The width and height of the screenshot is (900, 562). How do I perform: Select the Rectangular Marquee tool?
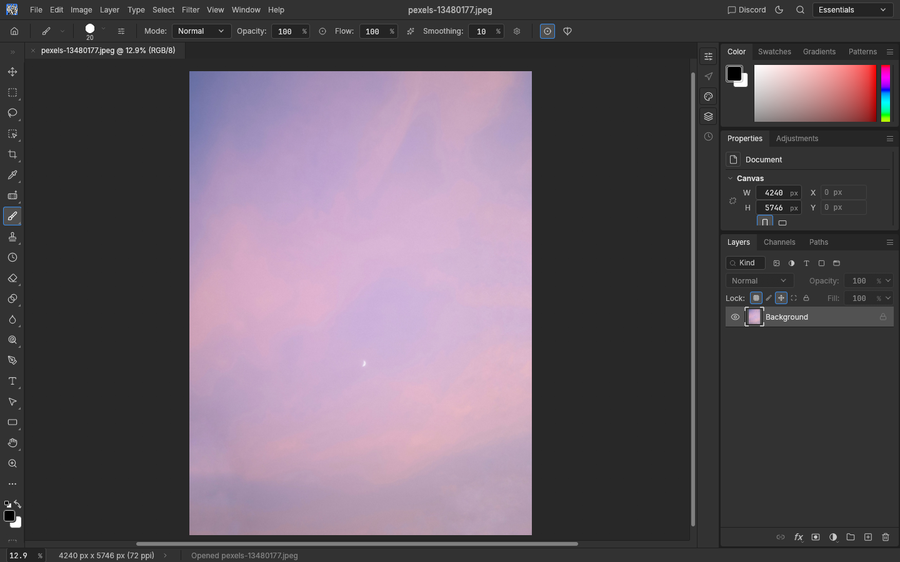coord(12,92)
